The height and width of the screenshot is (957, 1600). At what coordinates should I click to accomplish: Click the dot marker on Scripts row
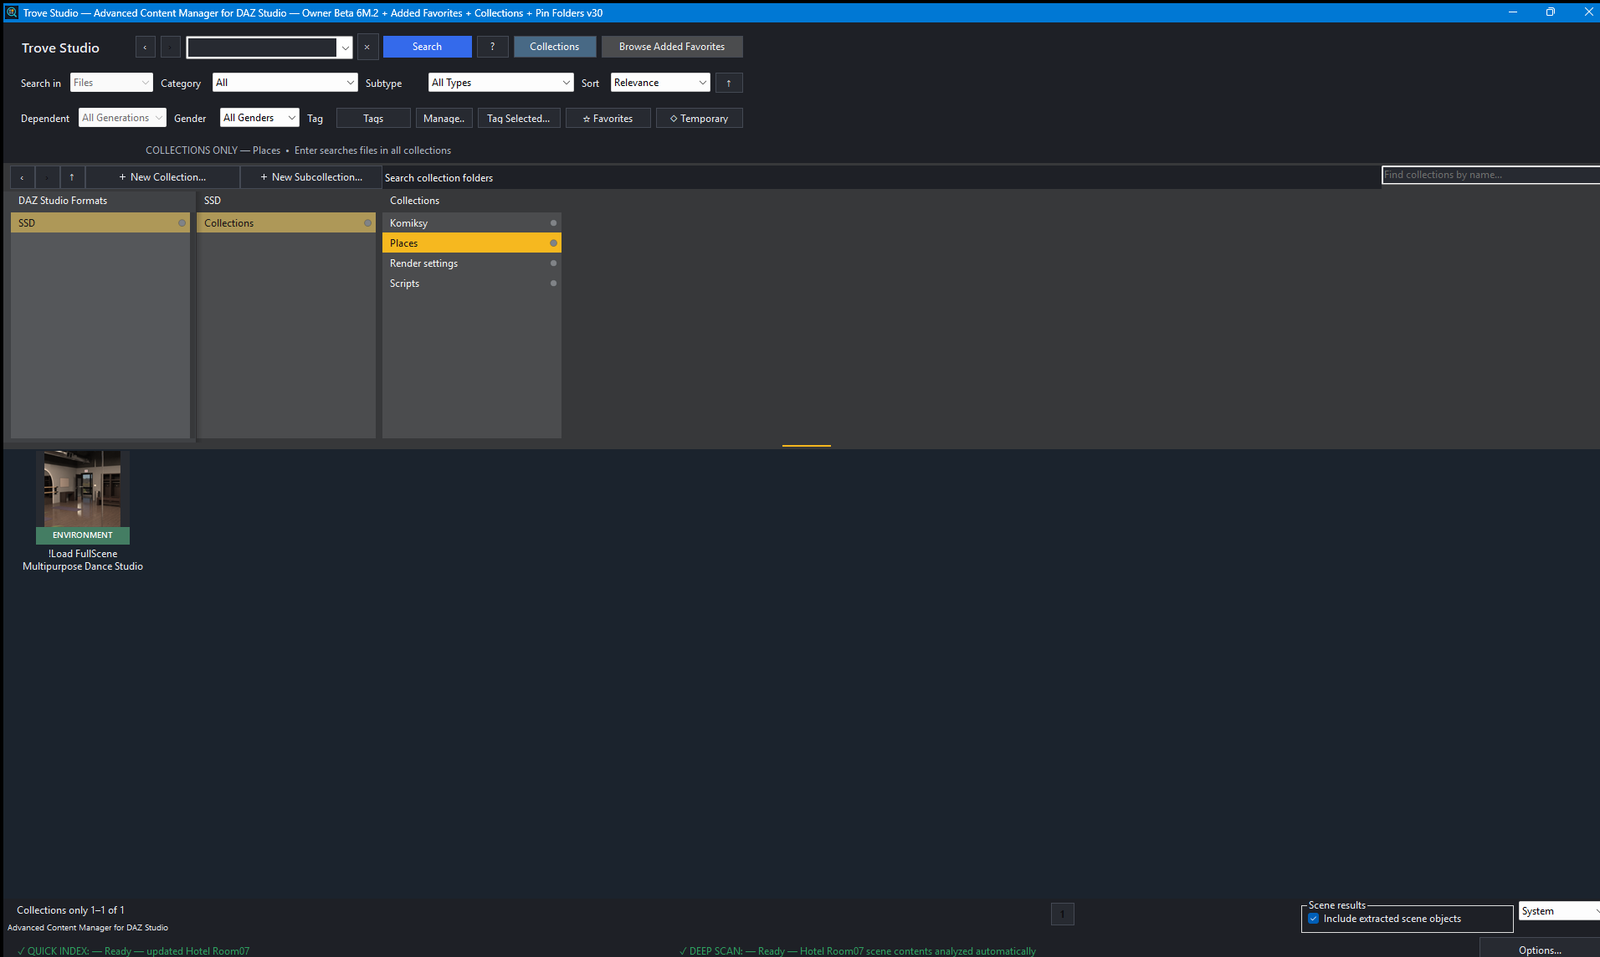[553, 283]
